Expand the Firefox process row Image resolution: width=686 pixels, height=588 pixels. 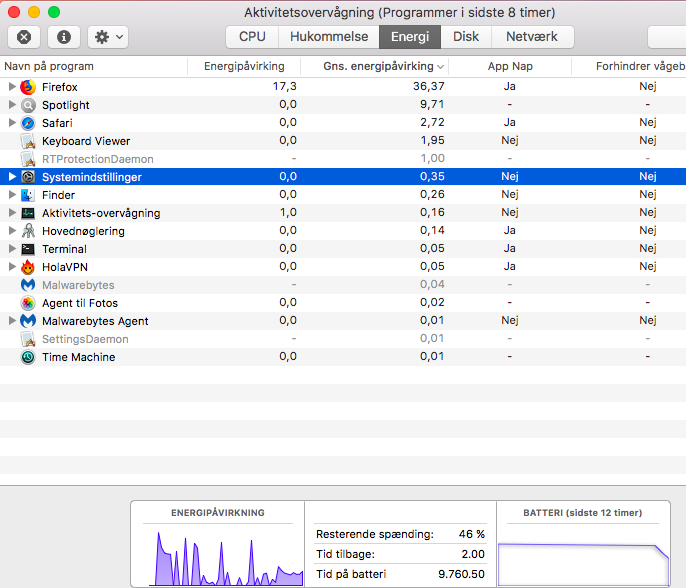[12, 87]
